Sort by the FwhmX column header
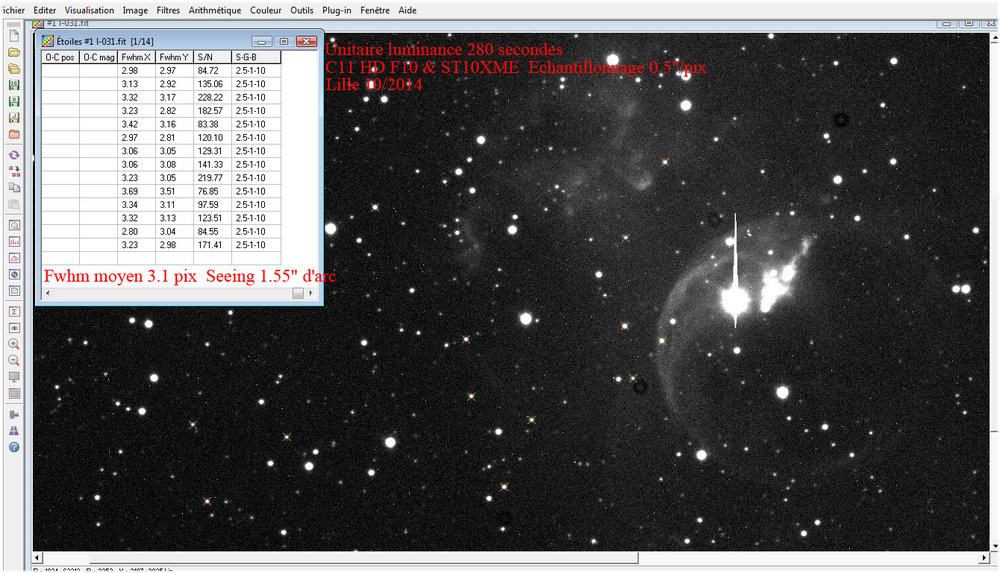Viewport: 1000px width, 573px height. pos(136,57)
